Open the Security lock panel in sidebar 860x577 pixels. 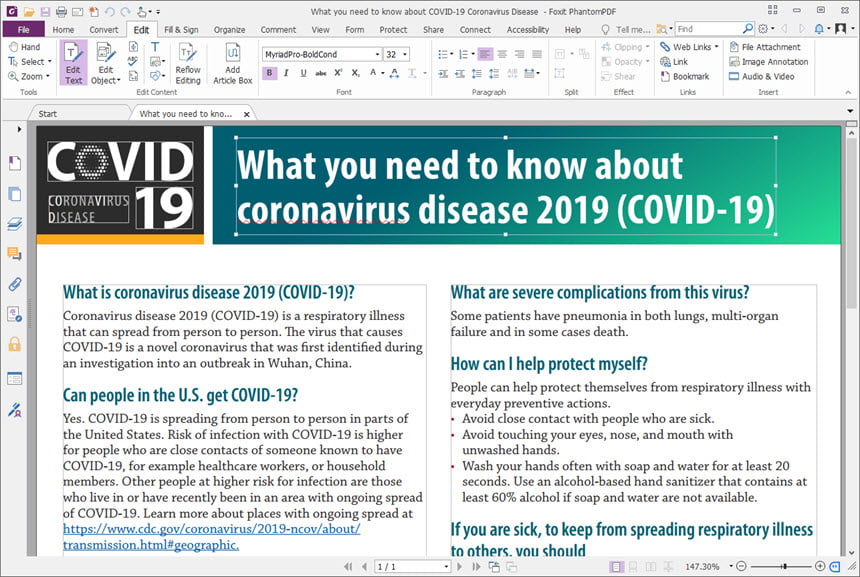[x=15, y=344]
